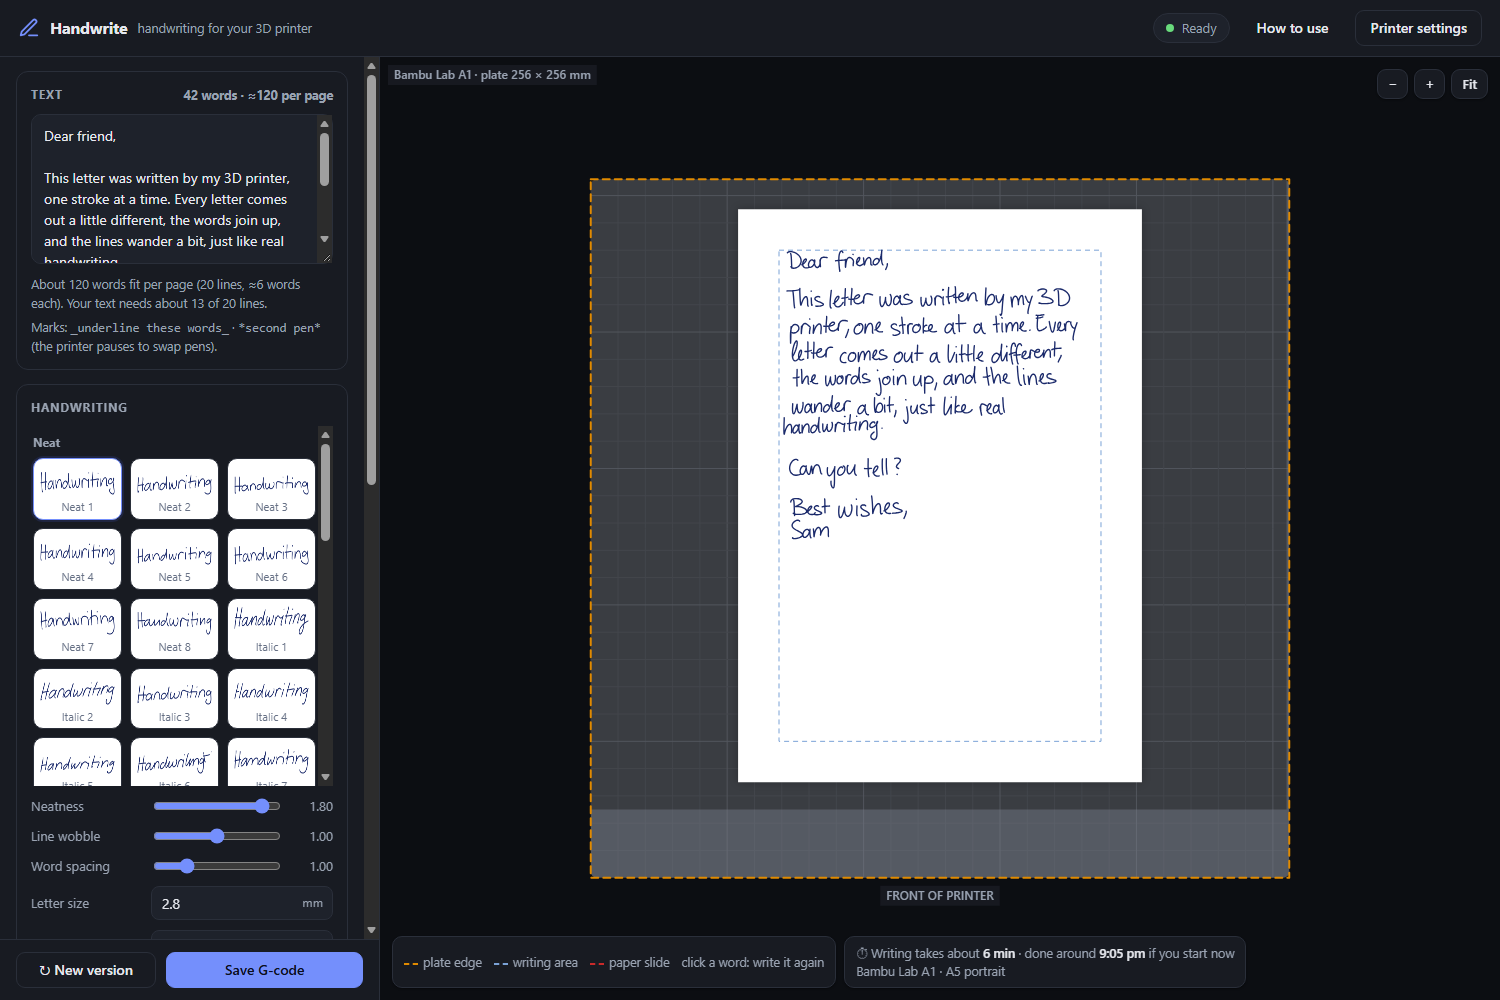Image resolution: width=1500 pixels, height=1000 pixels.
Task: Select the Neat 8 handwriting style
Action: (x=174, y=629)
